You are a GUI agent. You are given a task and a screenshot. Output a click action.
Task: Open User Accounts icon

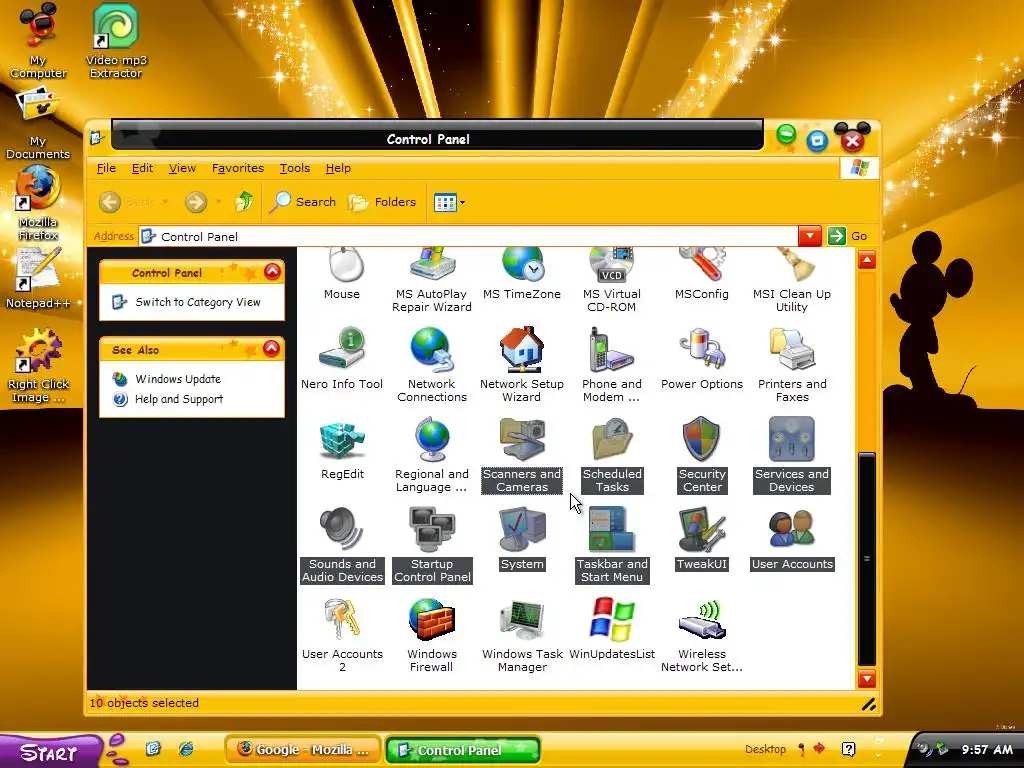tap(792, 538)
